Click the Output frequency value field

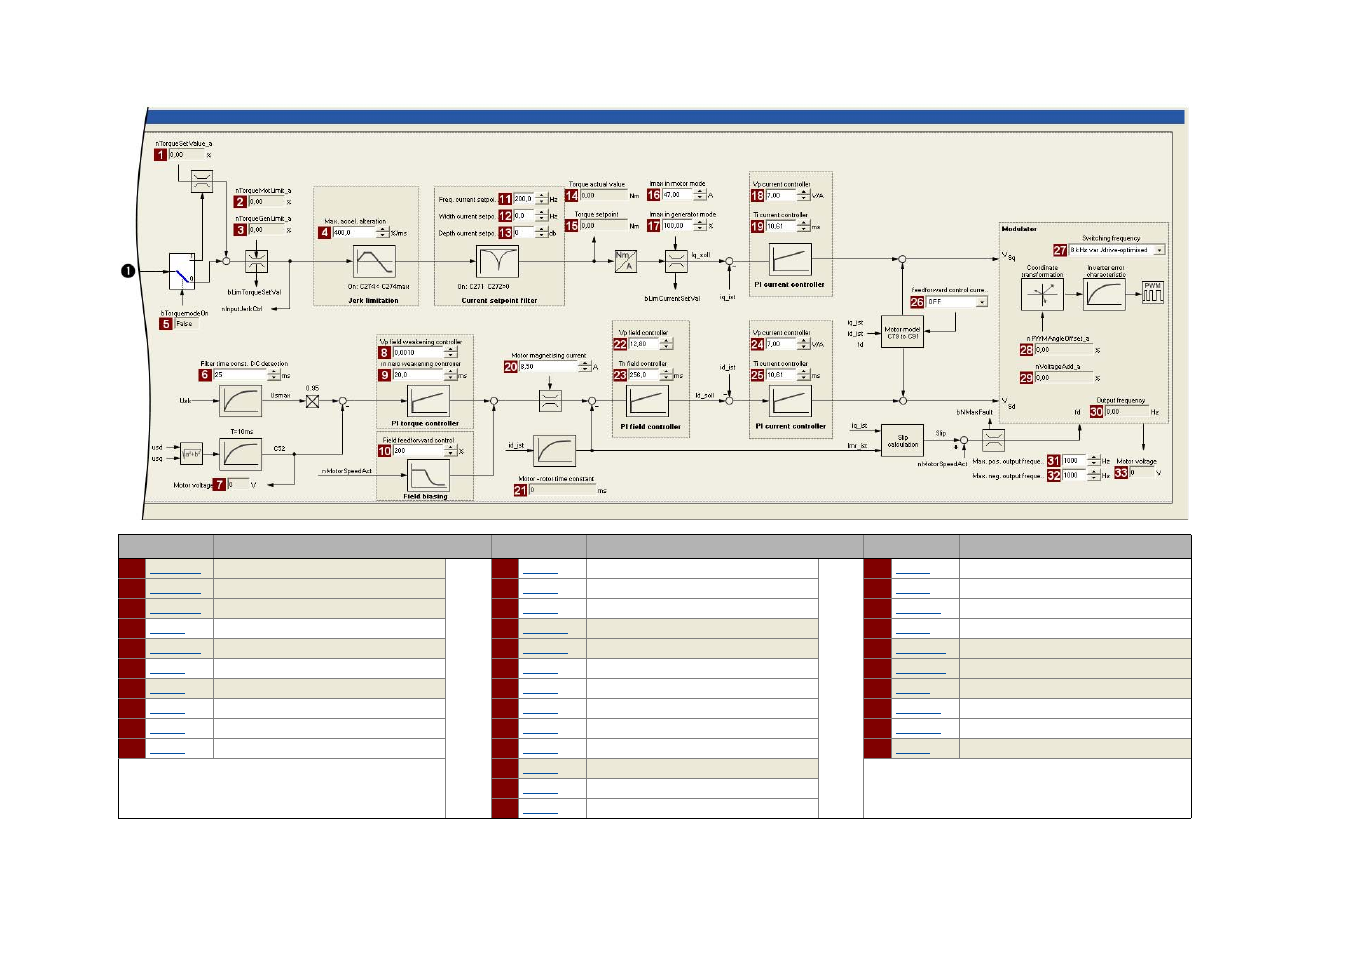click(1126, 412)
